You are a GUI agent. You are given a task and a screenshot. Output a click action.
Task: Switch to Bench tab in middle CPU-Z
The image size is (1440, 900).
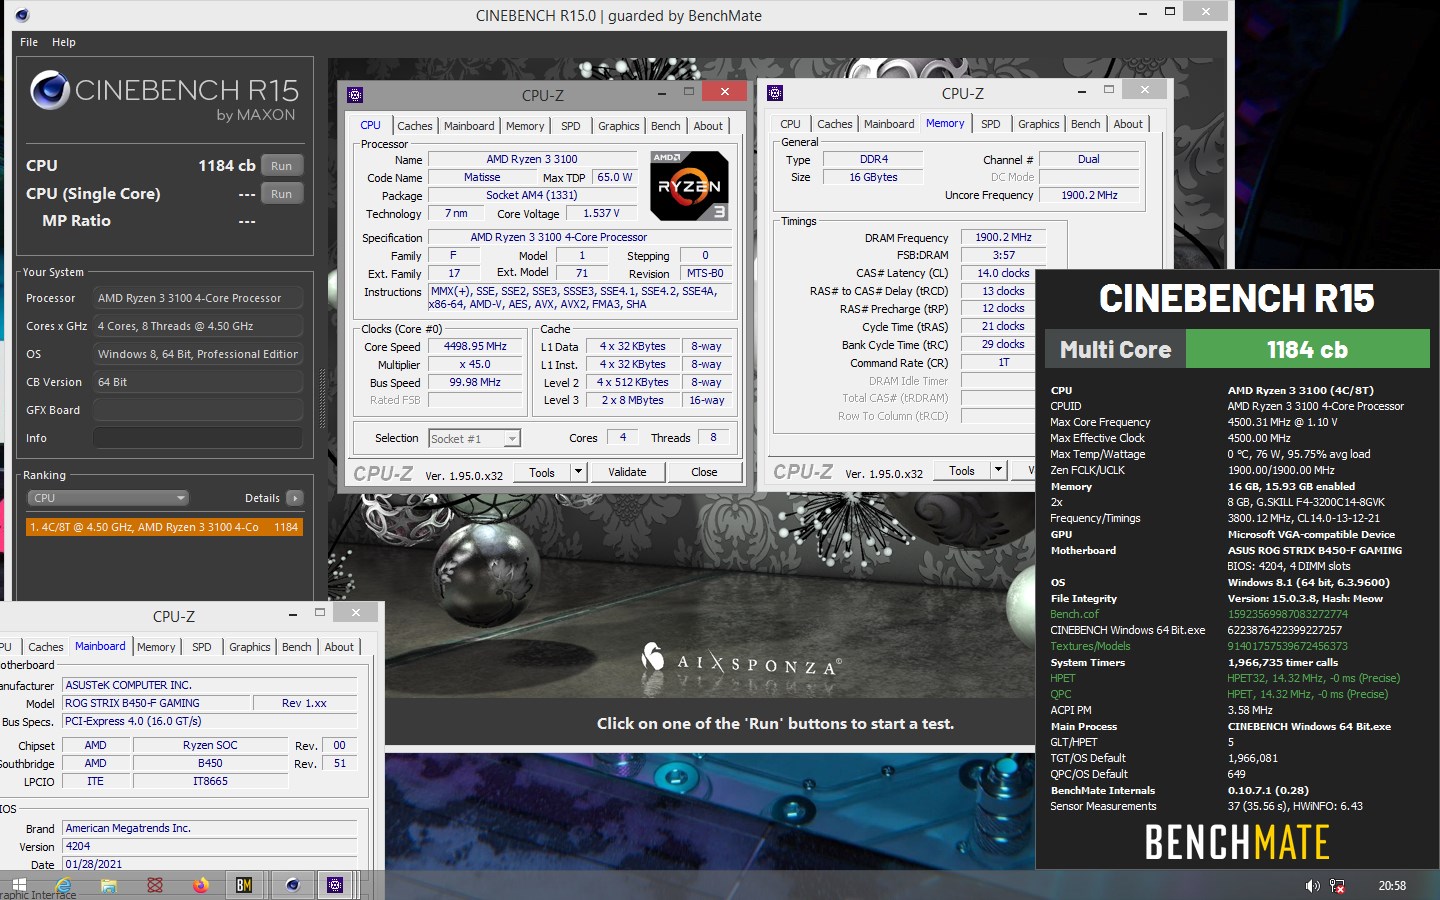(666, 126)
